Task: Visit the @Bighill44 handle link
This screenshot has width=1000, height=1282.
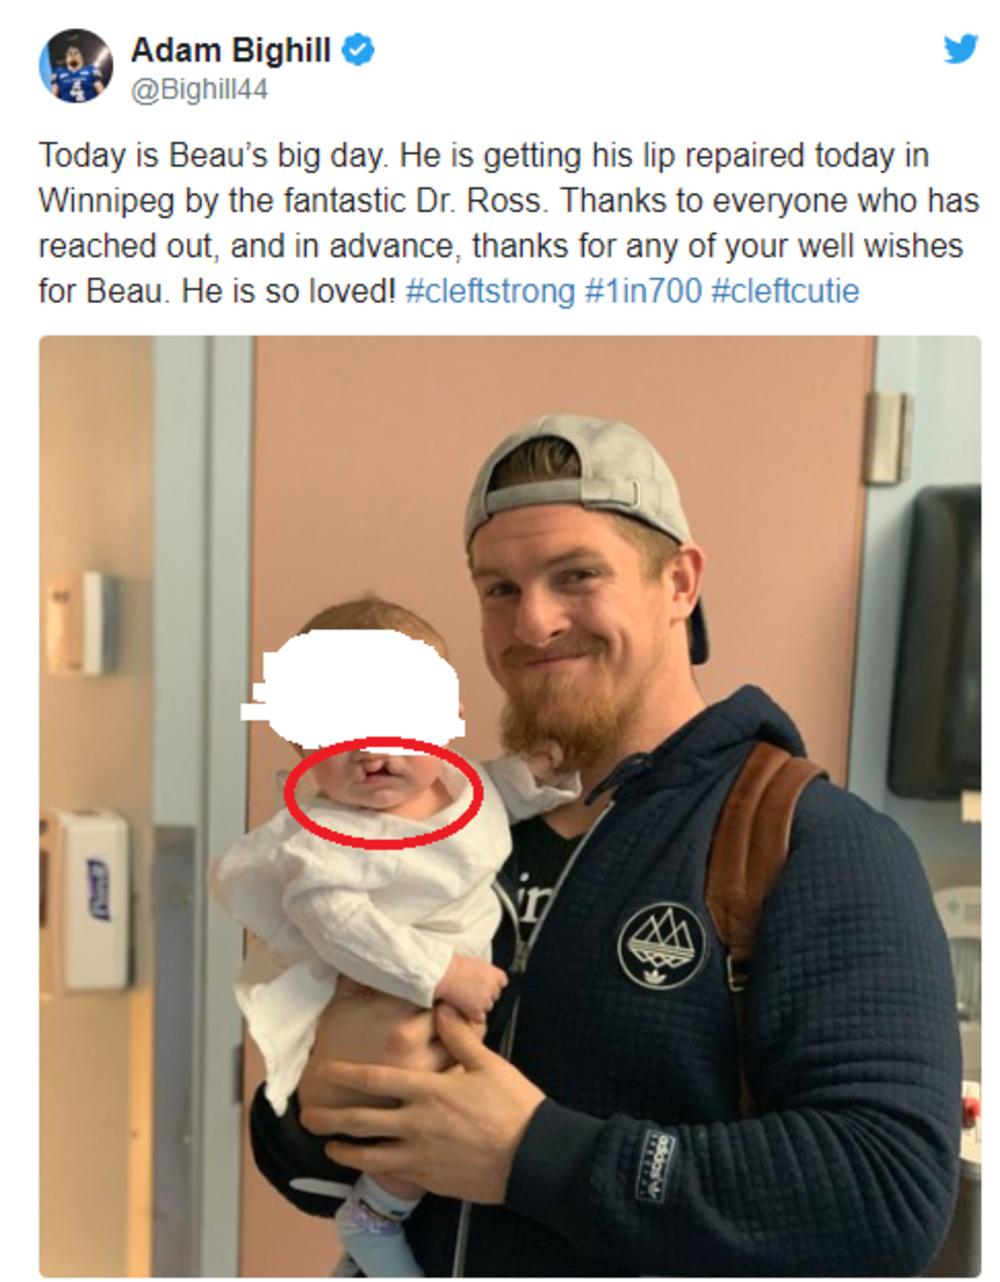Action: tap(199, 90)
